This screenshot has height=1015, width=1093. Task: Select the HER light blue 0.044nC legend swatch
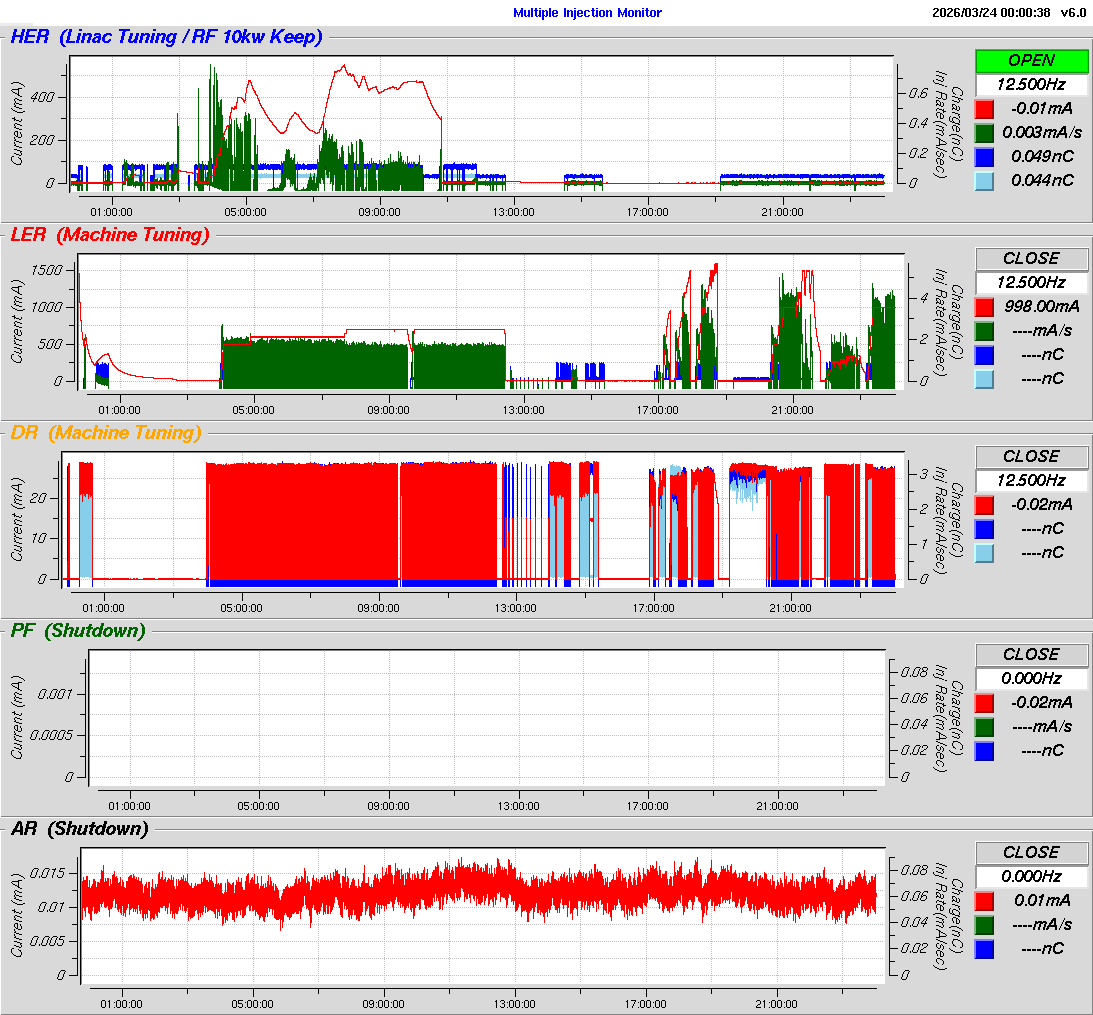(x=984, y=180)
